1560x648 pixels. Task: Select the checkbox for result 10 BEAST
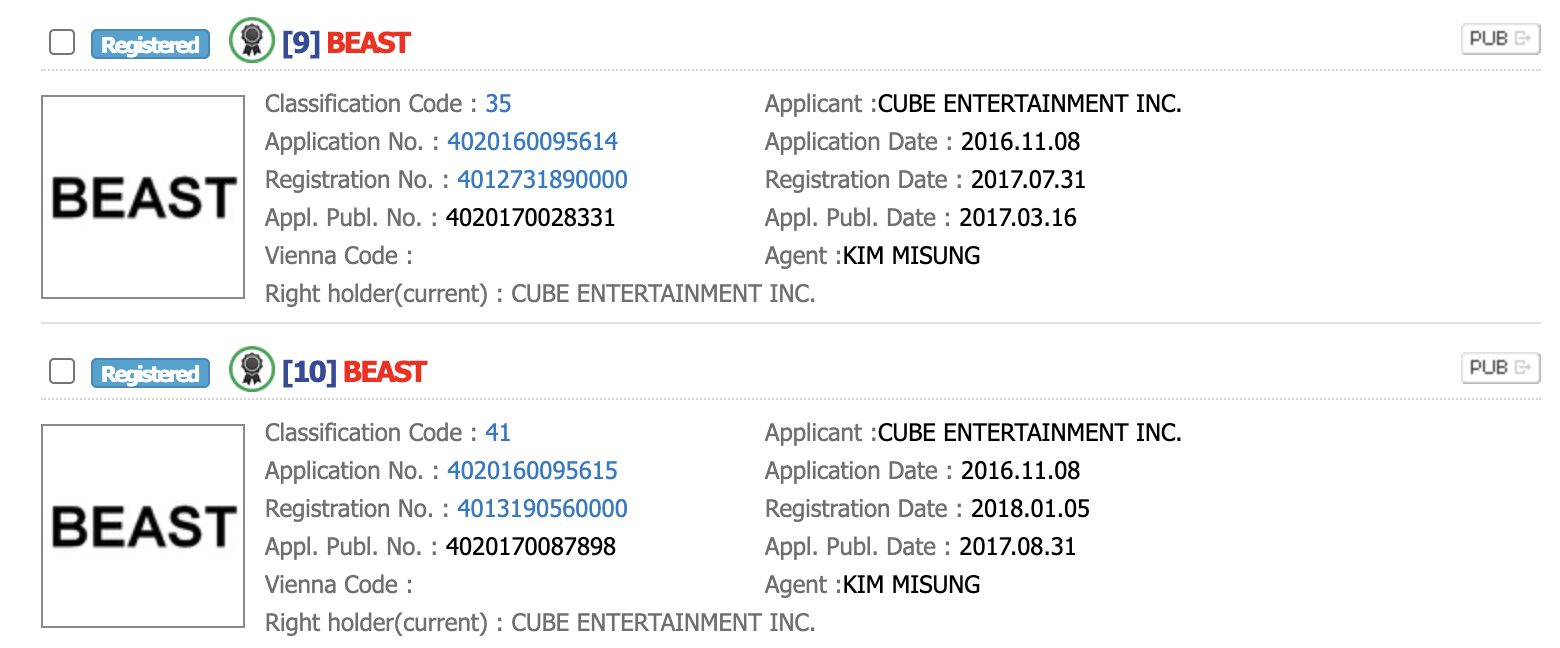62,372
